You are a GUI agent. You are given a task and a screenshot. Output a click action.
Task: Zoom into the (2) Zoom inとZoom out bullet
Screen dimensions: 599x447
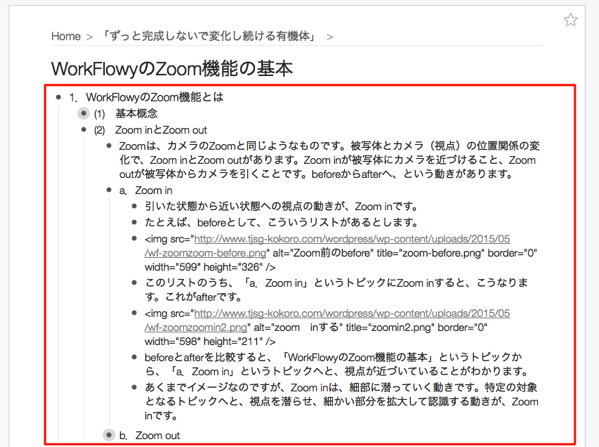tap(84, 130)
